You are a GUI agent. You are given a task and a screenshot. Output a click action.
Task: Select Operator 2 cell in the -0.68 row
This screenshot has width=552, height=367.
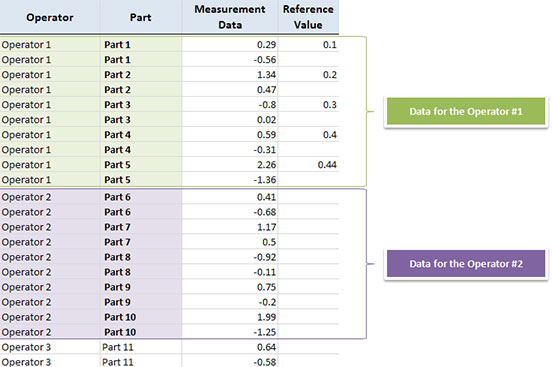tap(50, 212)
